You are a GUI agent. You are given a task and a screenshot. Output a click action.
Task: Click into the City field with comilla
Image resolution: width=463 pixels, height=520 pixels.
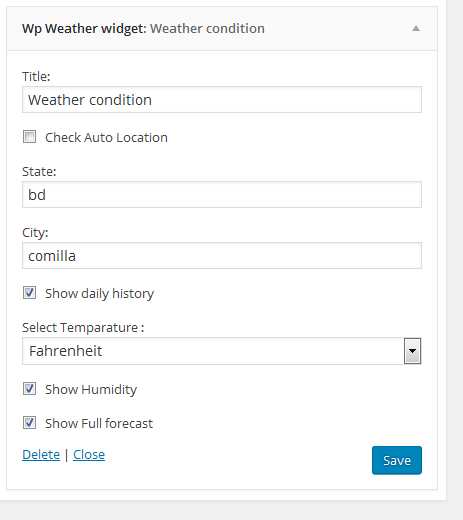point(222,256)
